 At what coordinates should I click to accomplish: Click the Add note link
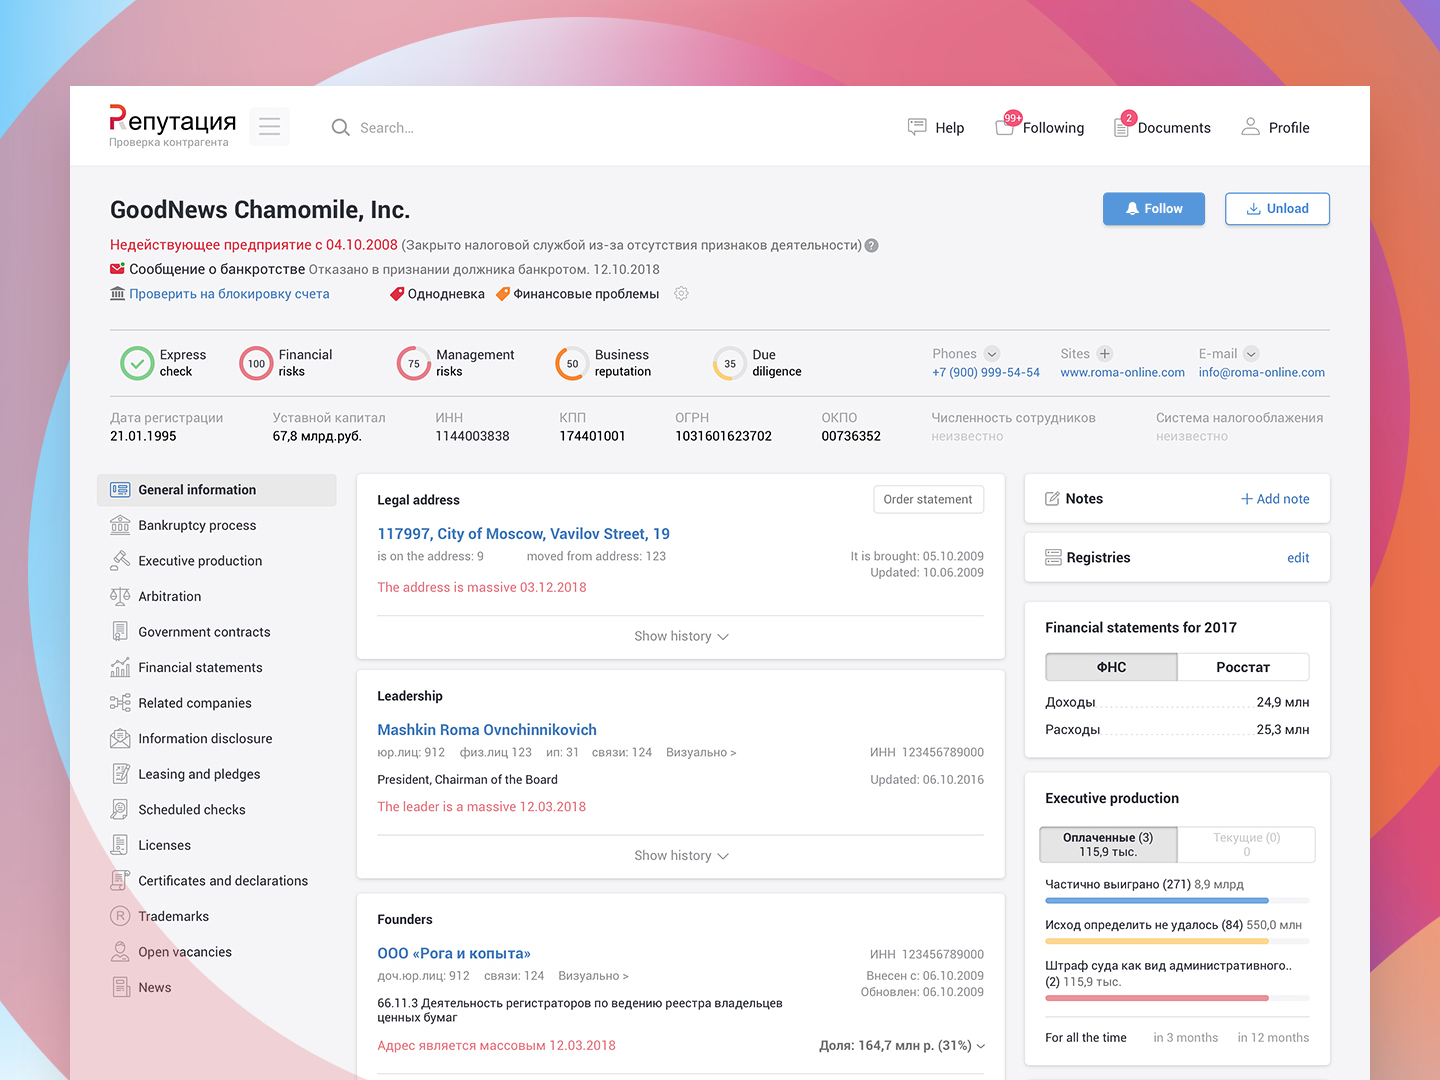(1275, 499)
